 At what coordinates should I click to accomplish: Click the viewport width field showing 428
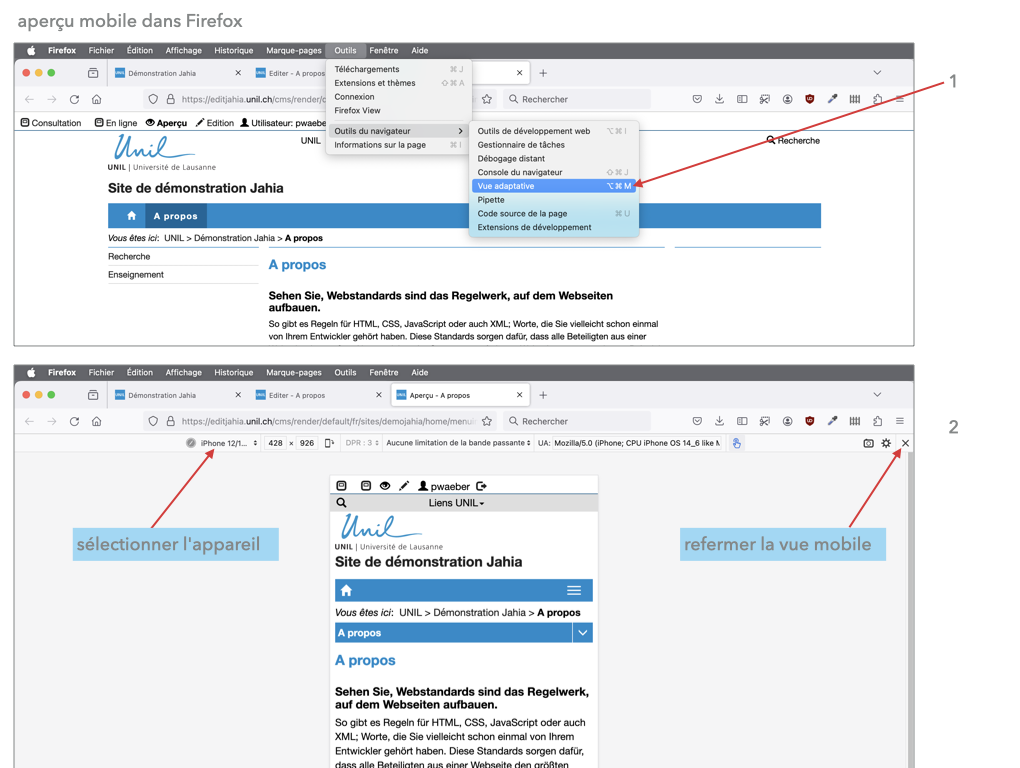(275, 443)
